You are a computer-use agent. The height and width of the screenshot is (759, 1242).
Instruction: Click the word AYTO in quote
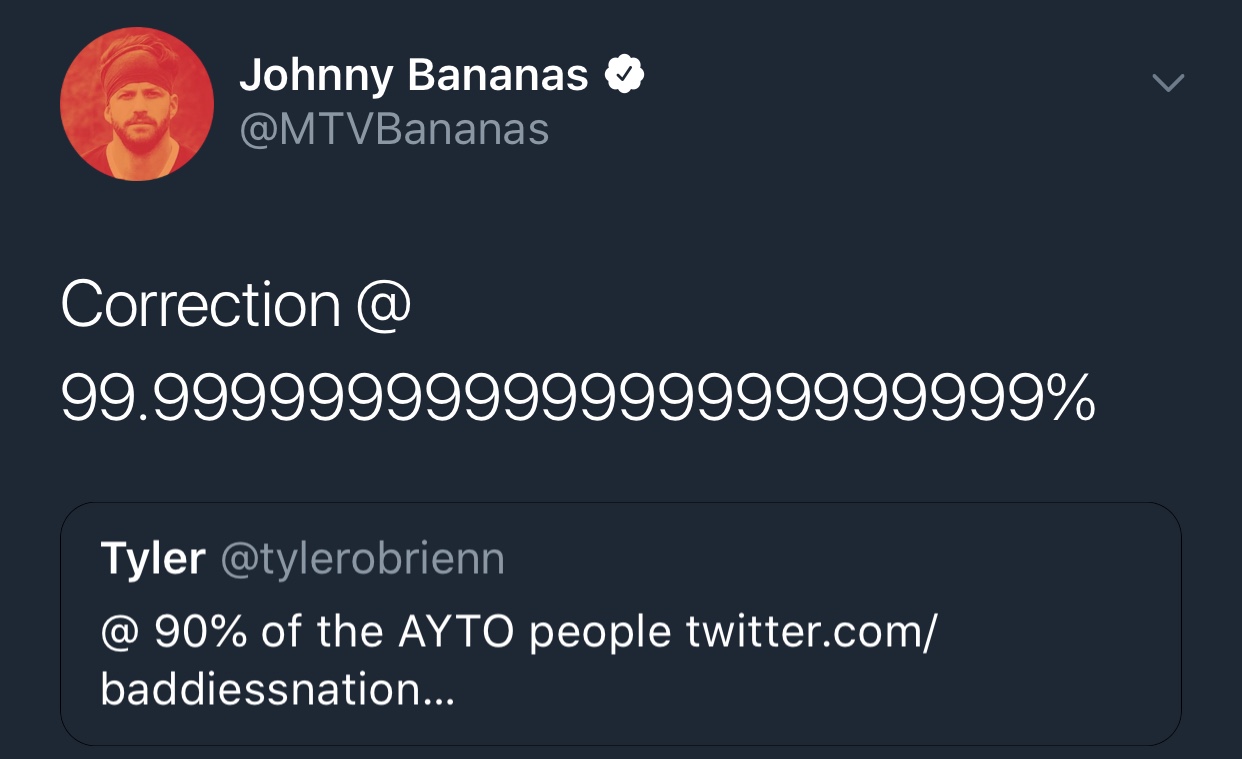click(x=456, y=631)
